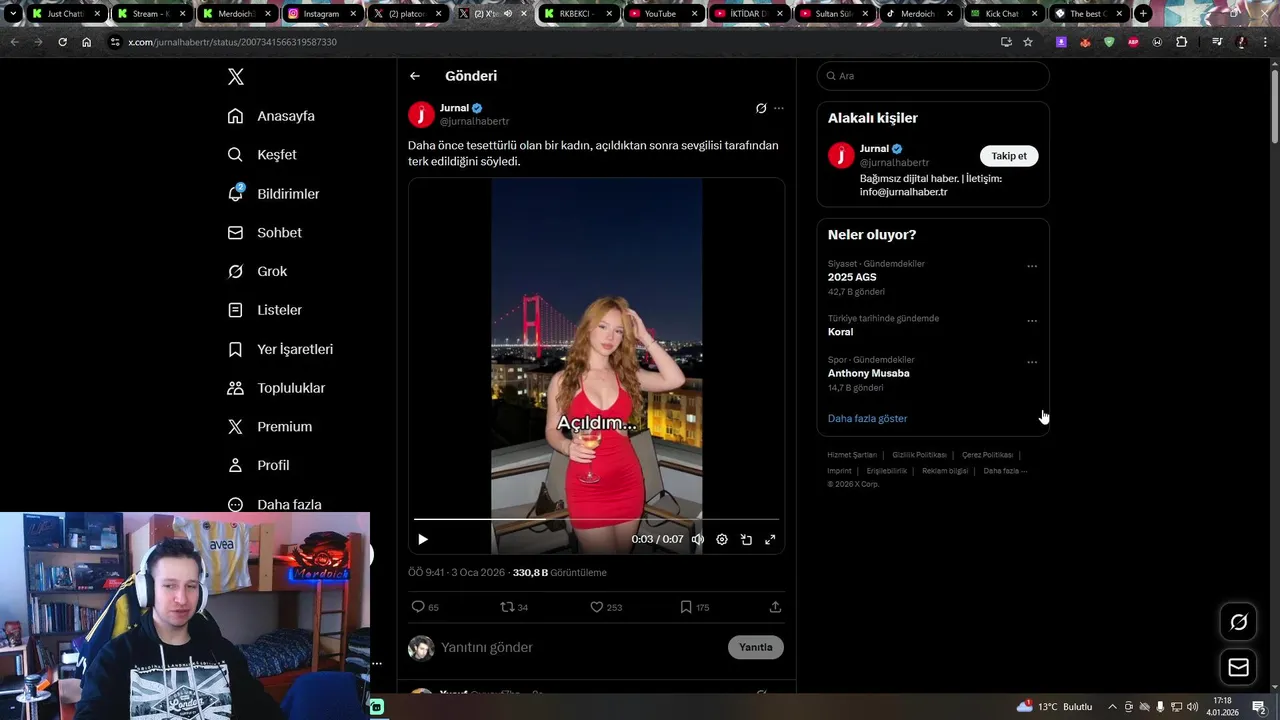Click the address bar URL
The height and width of the screenshot is (720, 1280).
coord(232,42)
